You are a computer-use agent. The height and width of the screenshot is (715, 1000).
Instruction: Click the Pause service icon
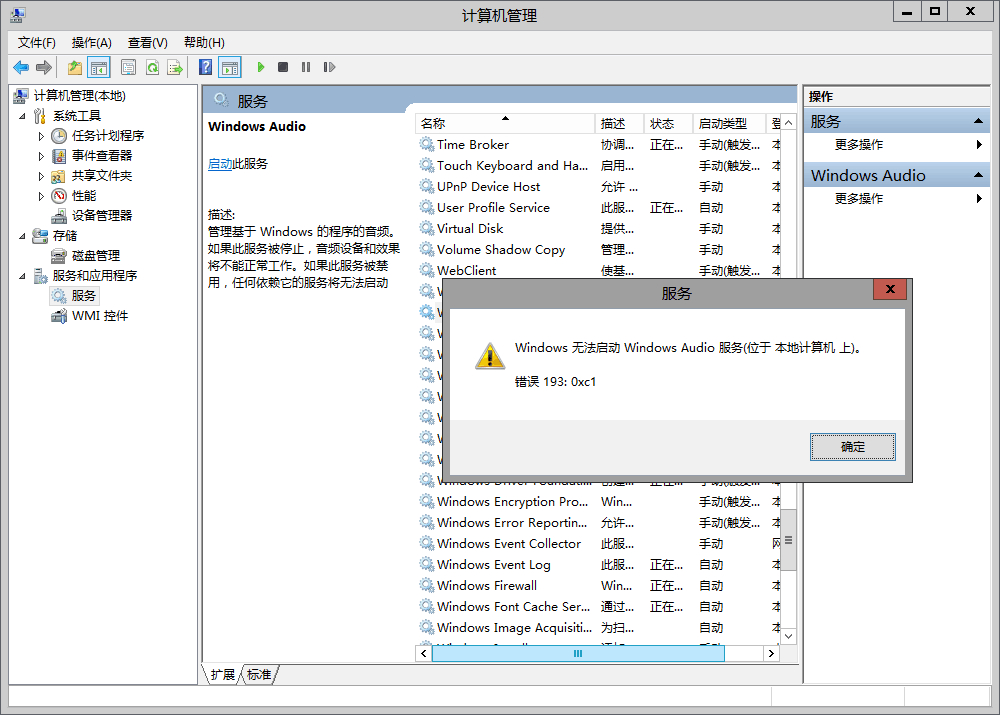(x=306, y=67)
